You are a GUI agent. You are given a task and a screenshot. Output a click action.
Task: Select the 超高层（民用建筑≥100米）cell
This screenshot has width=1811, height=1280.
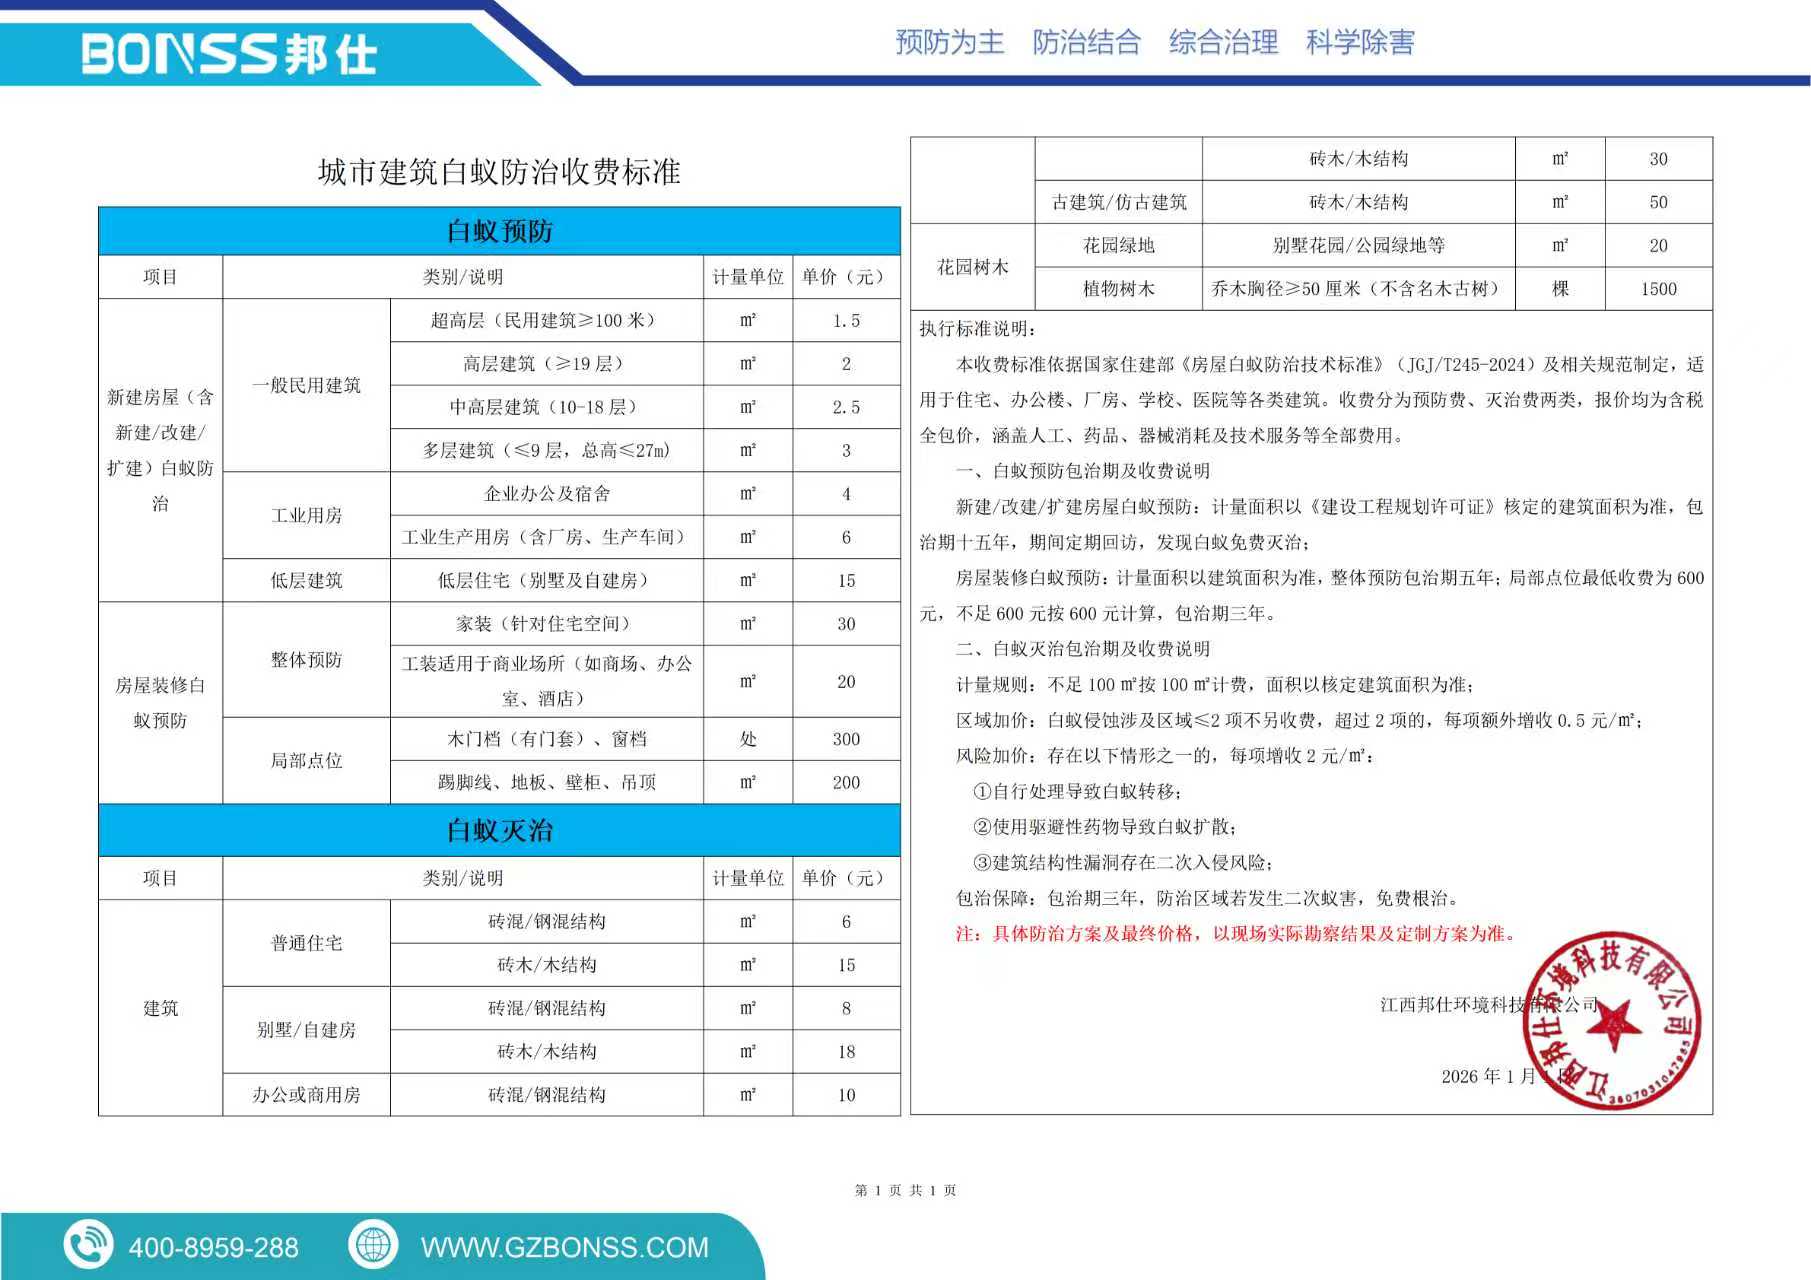click(x=546, y=320)
